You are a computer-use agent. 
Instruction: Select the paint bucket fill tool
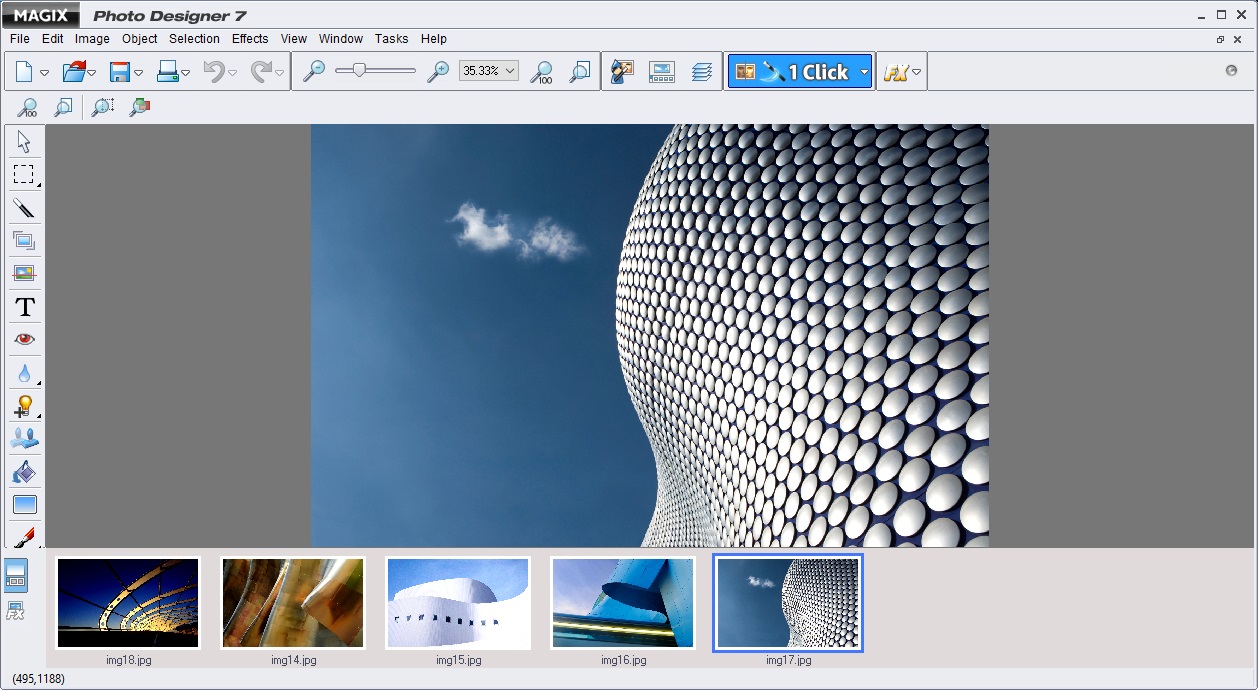25,471
